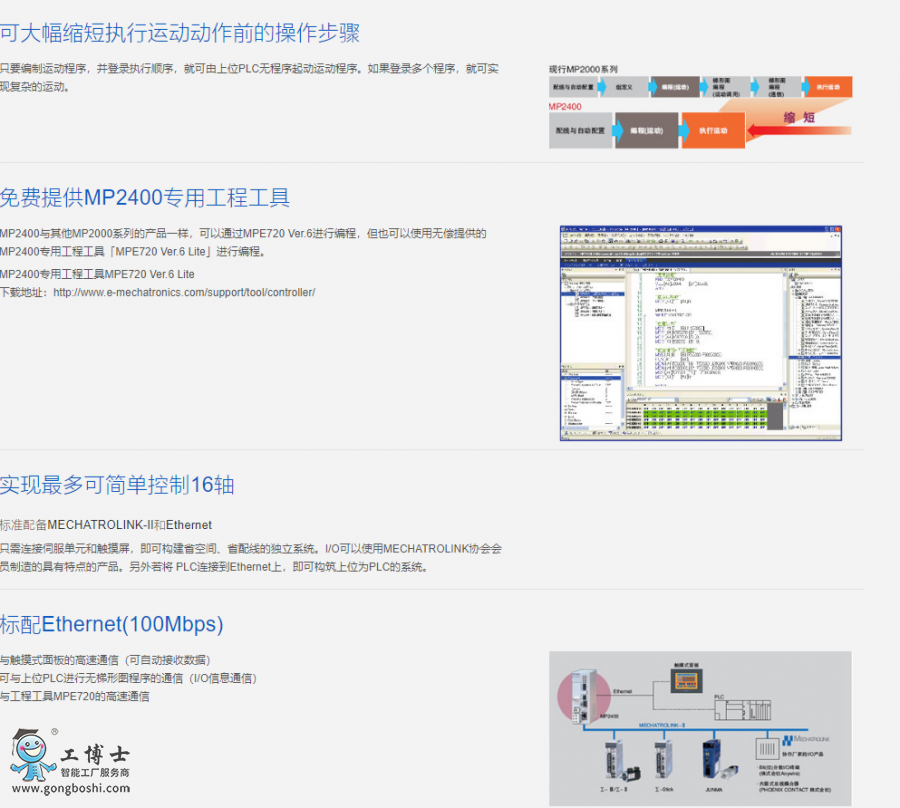Click heading 免费提供MP2400专用工程工具

click(145, 197)
